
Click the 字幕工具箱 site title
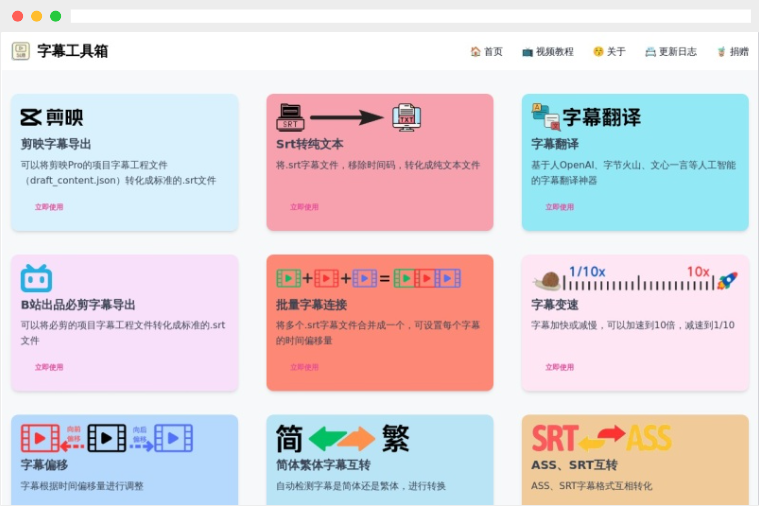click(x=73, y=51)
